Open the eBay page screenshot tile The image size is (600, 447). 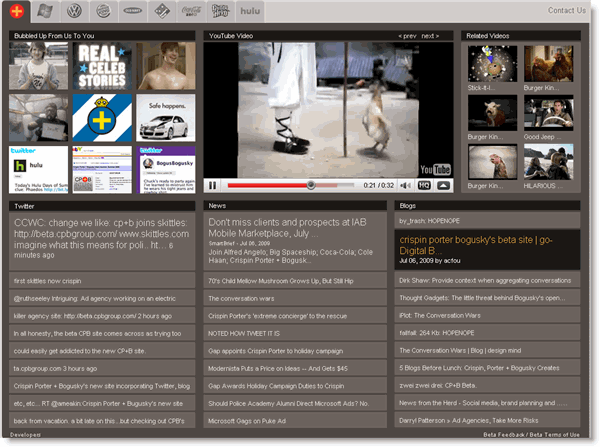tap(102, 170)
